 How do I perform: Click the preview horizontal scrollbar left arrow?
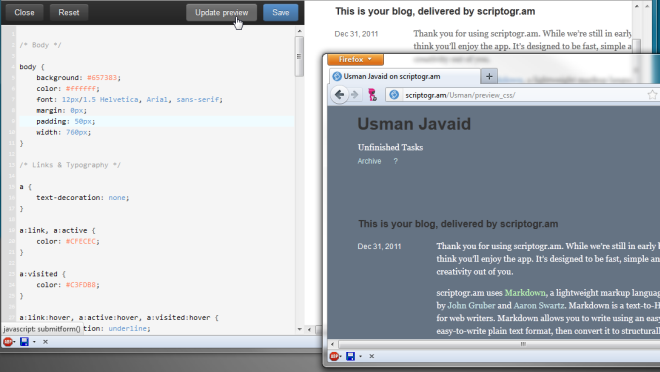point(333,344)
